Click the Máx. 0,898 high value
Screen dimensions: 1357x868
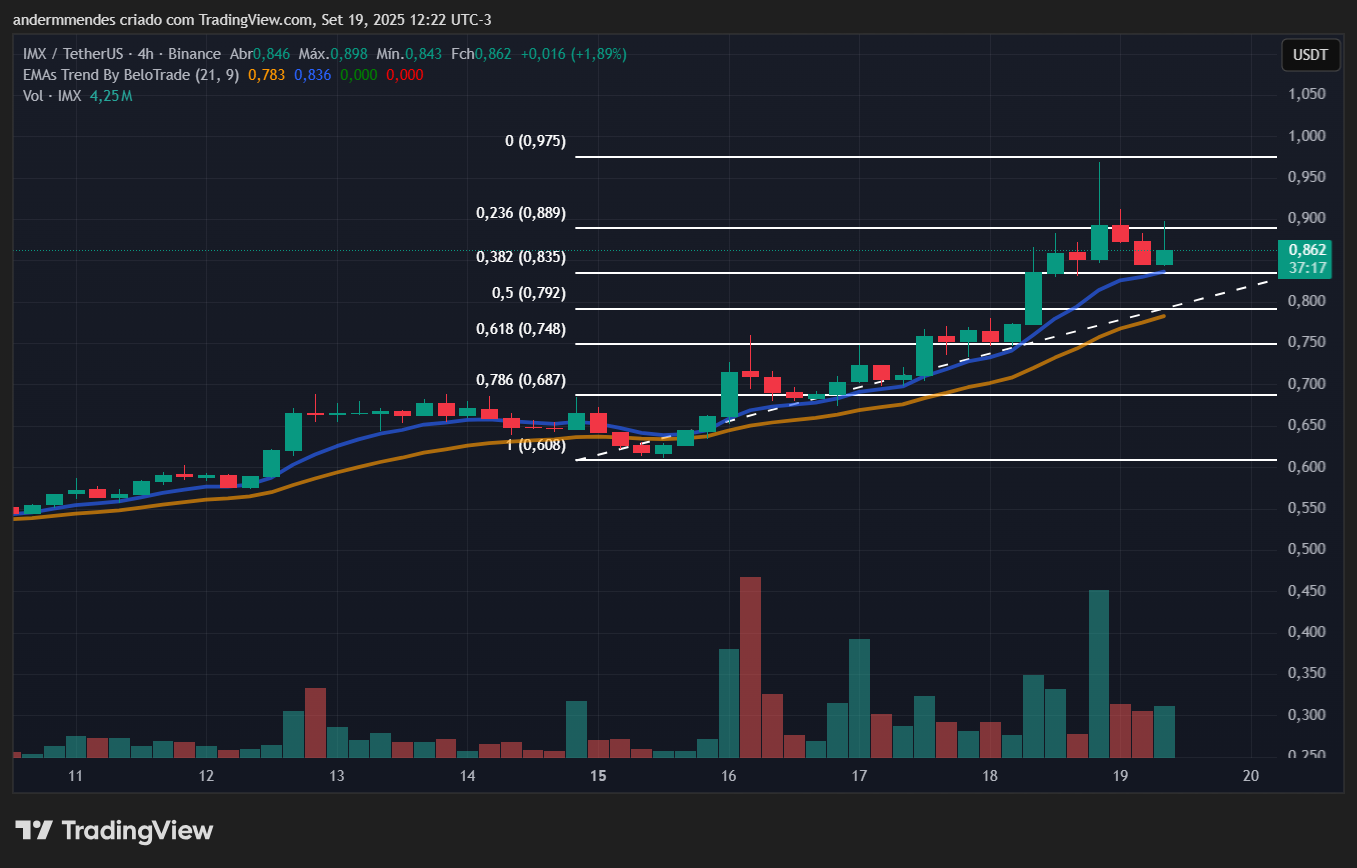pos(333,54)
